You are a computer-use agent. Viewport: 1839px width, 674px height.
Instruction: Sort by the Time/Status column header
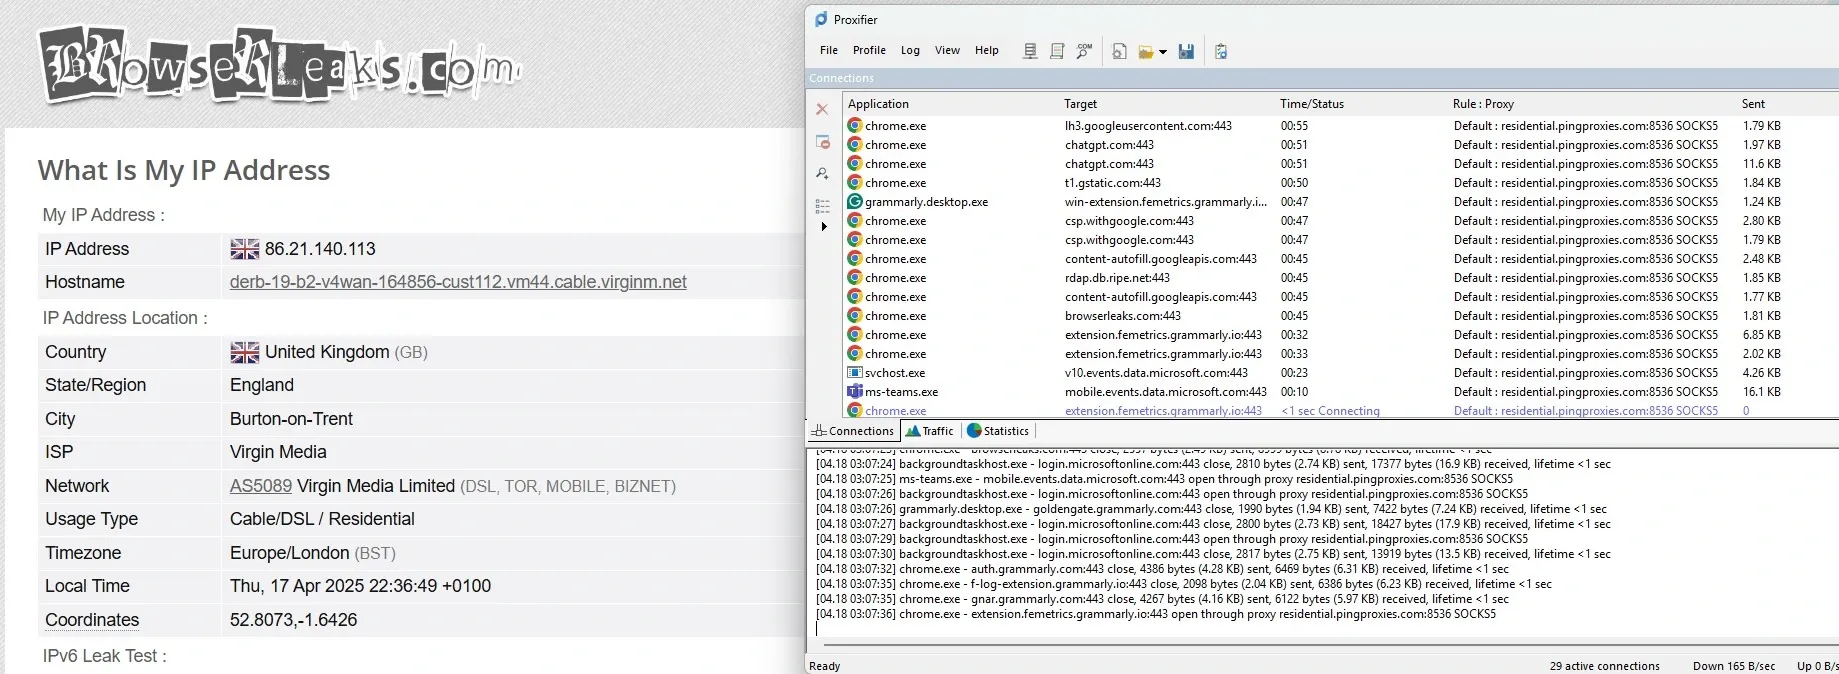[x=1312, y=104]
